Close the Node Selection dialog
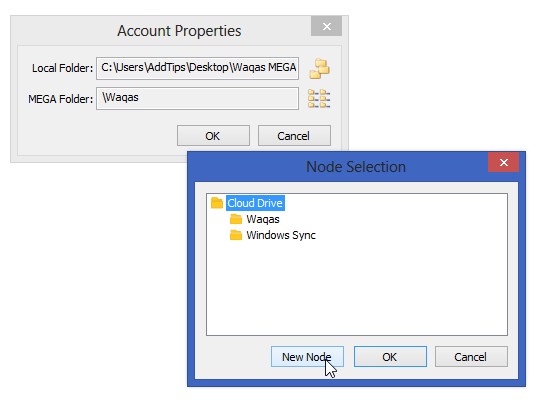This screenshot has width=537, height=403. (x=503, y=162)
